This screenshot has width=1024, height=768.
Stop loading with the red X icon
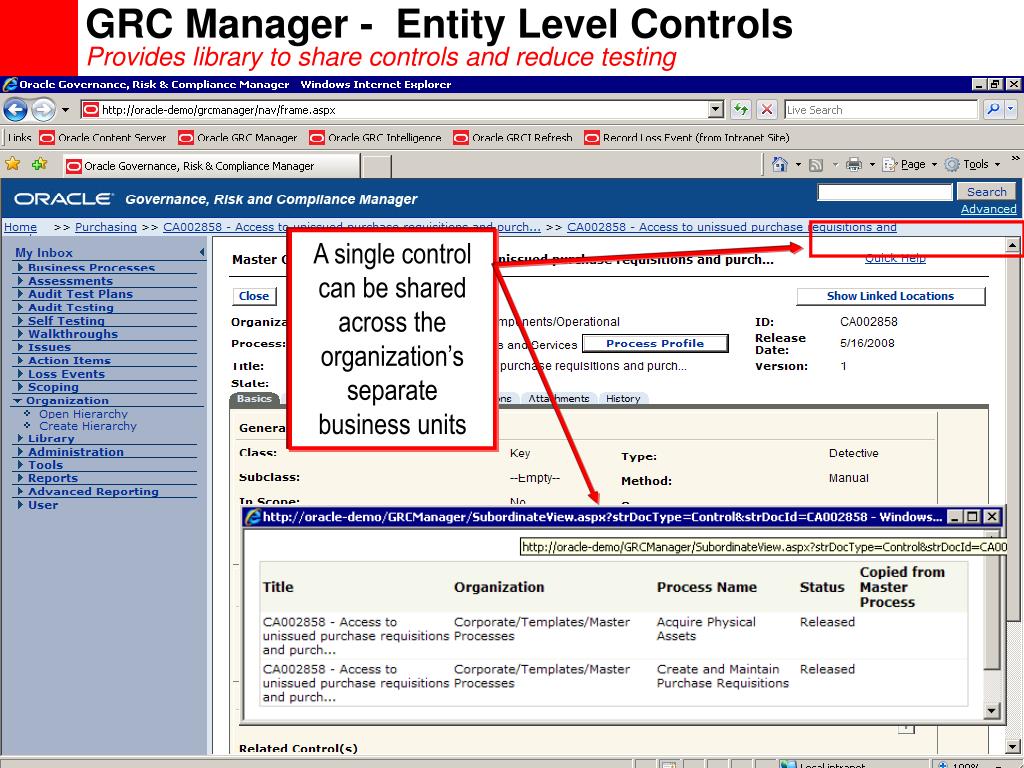(x=767, y=110)
